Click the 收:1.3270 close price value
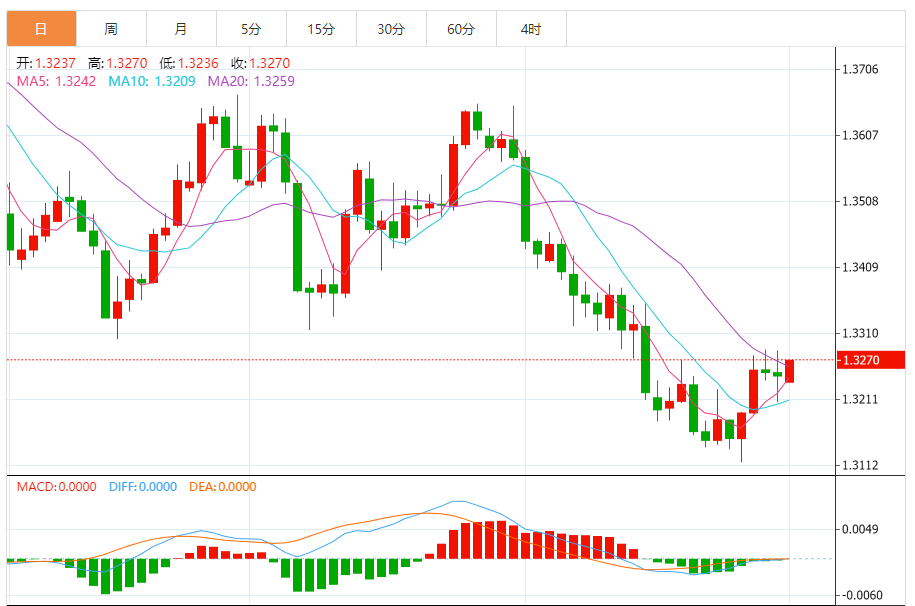Image resolution: width=915 pixels, height=606 pixels. pyautogui.click(x=260, y=63)
